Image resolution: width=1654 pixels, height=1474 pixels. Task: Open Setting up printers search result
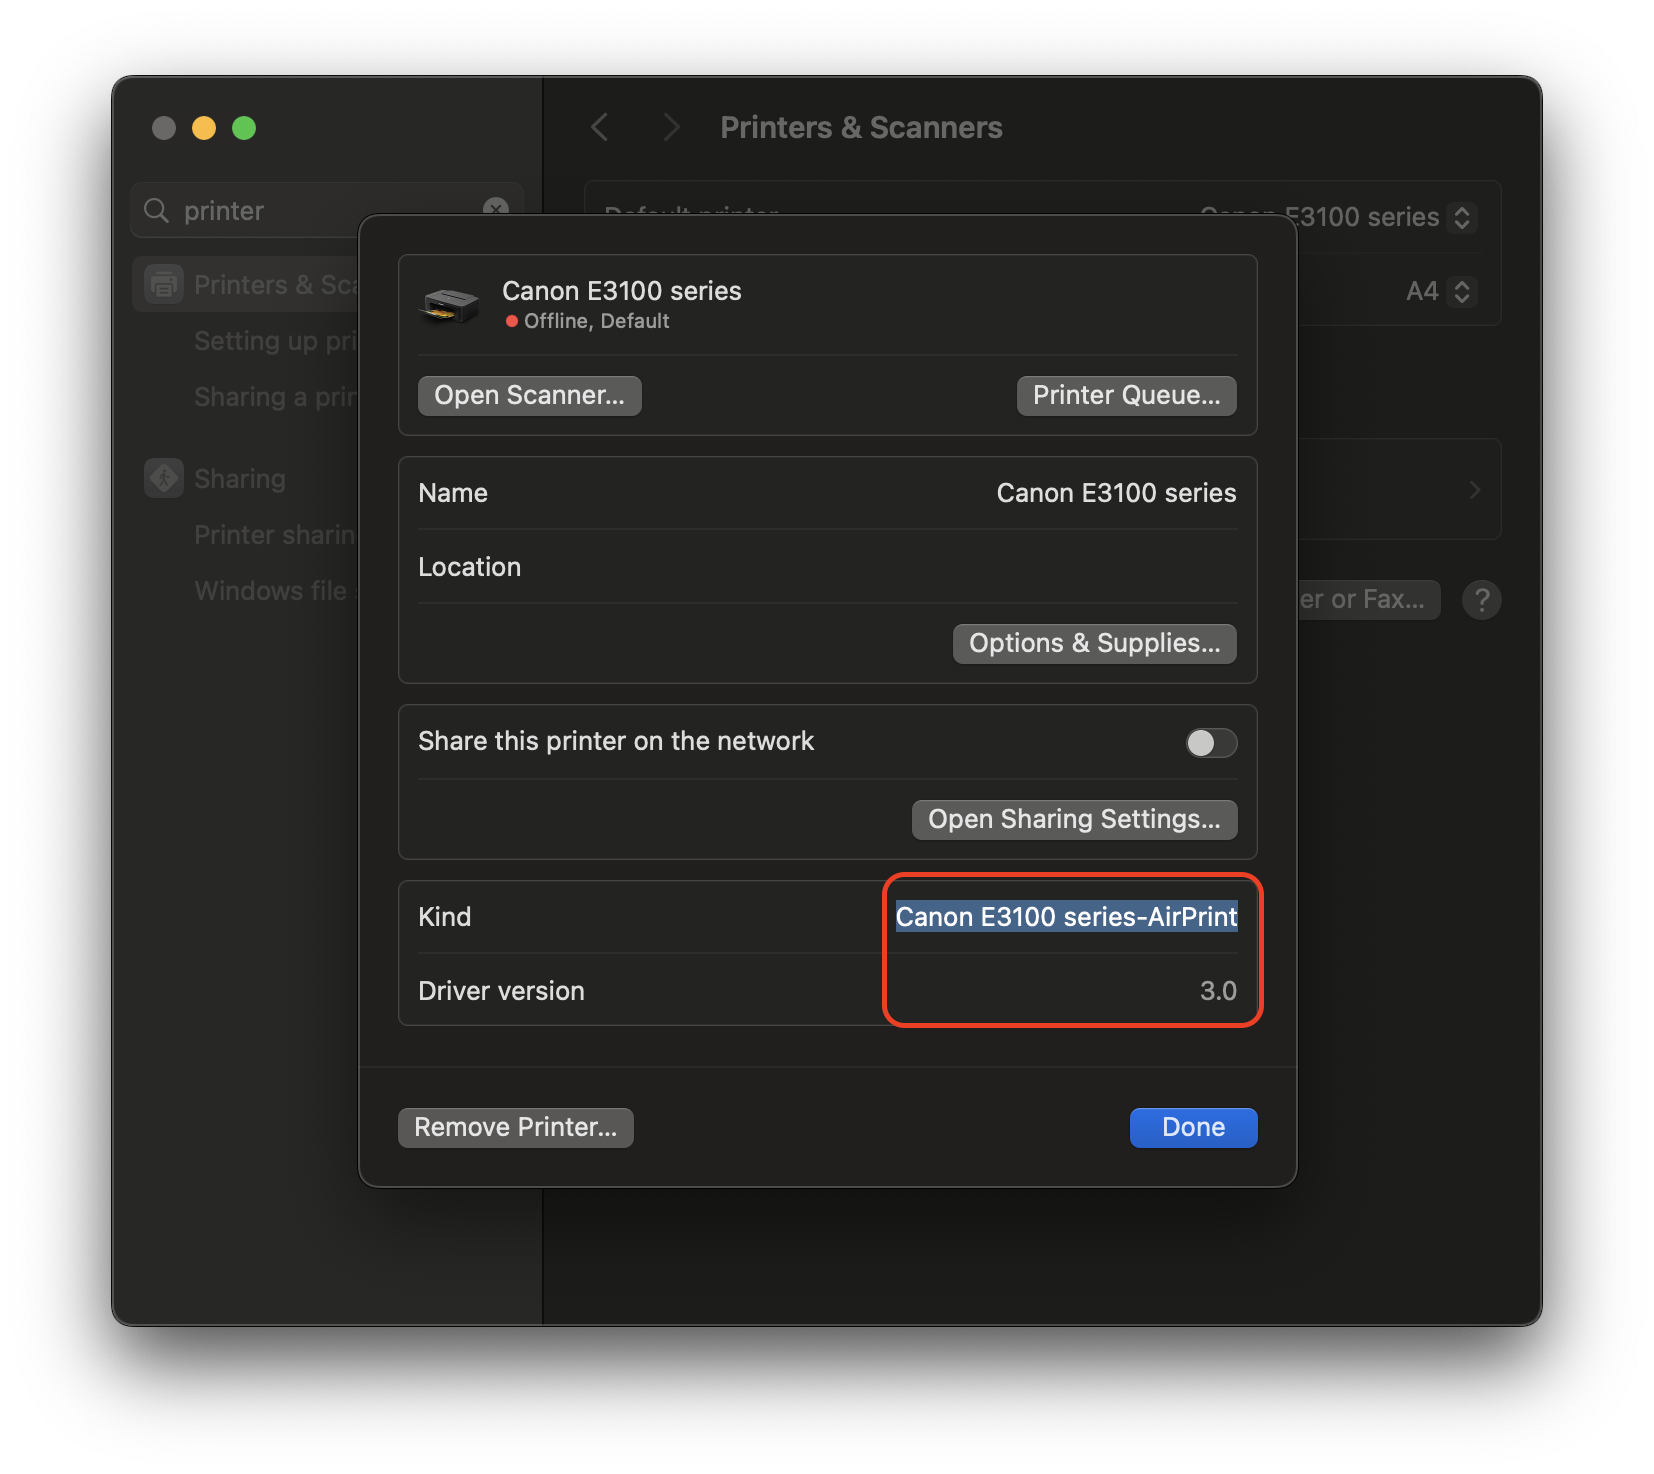(x=275, y=341)
